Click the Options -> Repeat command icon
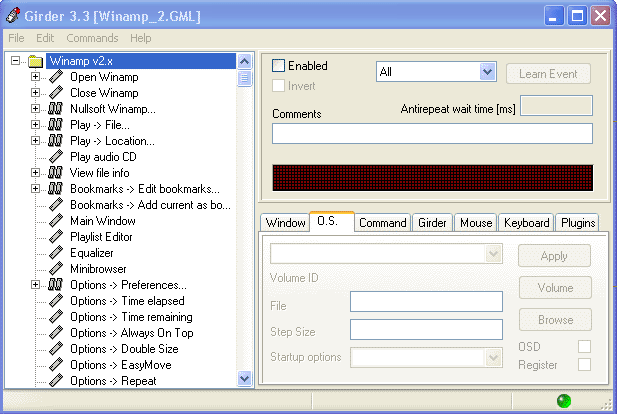618x415 pixels. [56, 381]
